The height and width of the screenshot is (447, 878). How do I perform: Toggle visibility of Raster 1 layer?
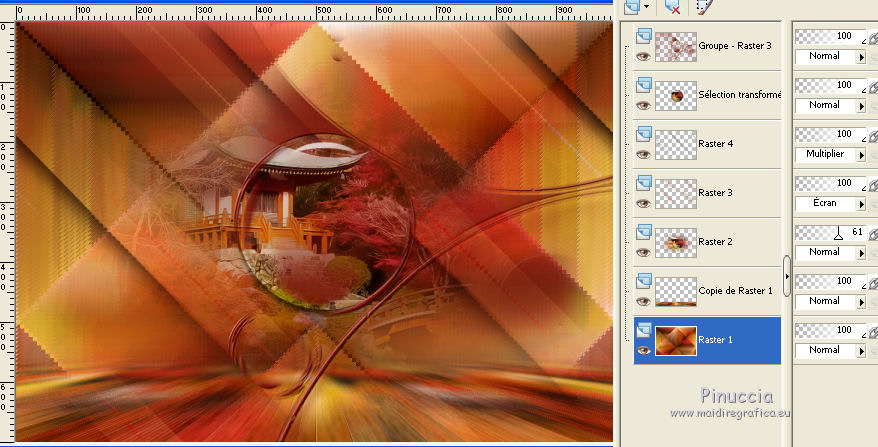643,351
